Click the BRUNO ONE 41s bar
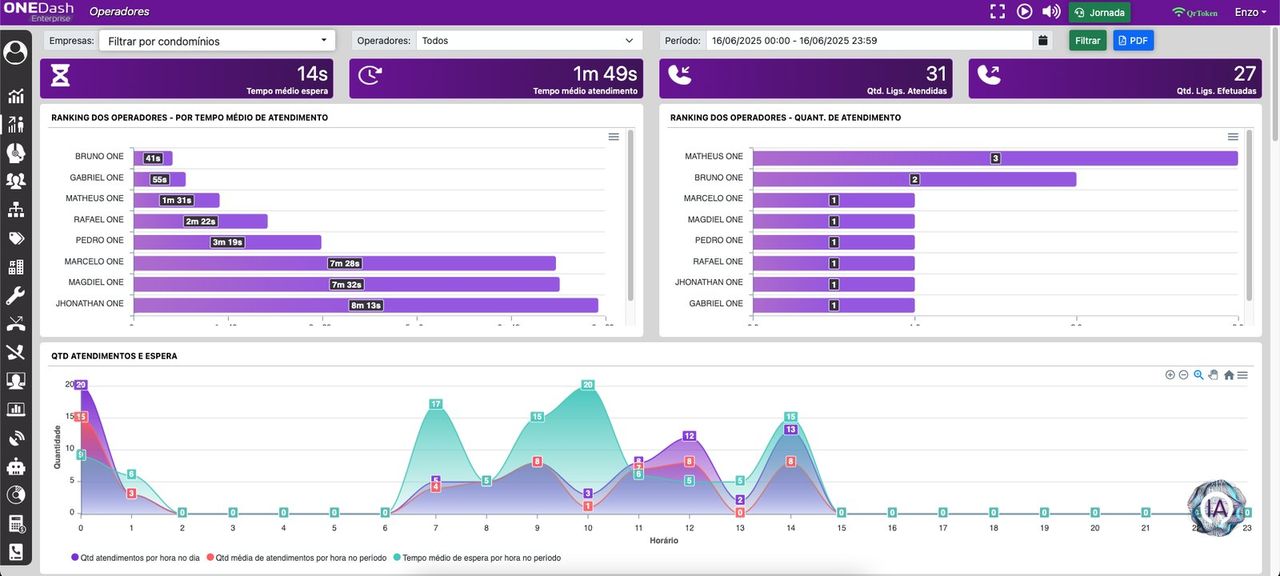The width and height of the screenshot is (1280, 576). click(x=152, y=158)
